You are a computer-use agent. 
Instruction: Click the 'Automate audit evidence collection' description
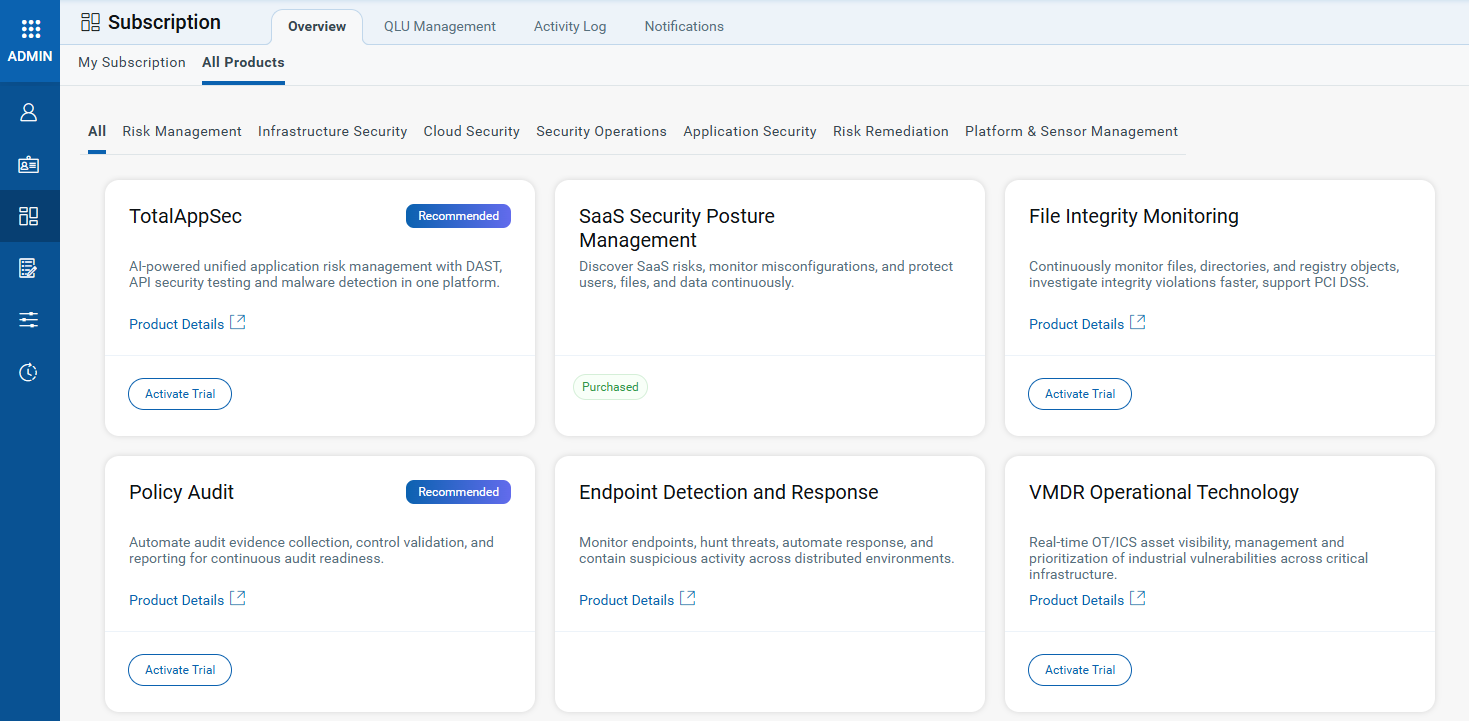(311, 550)
